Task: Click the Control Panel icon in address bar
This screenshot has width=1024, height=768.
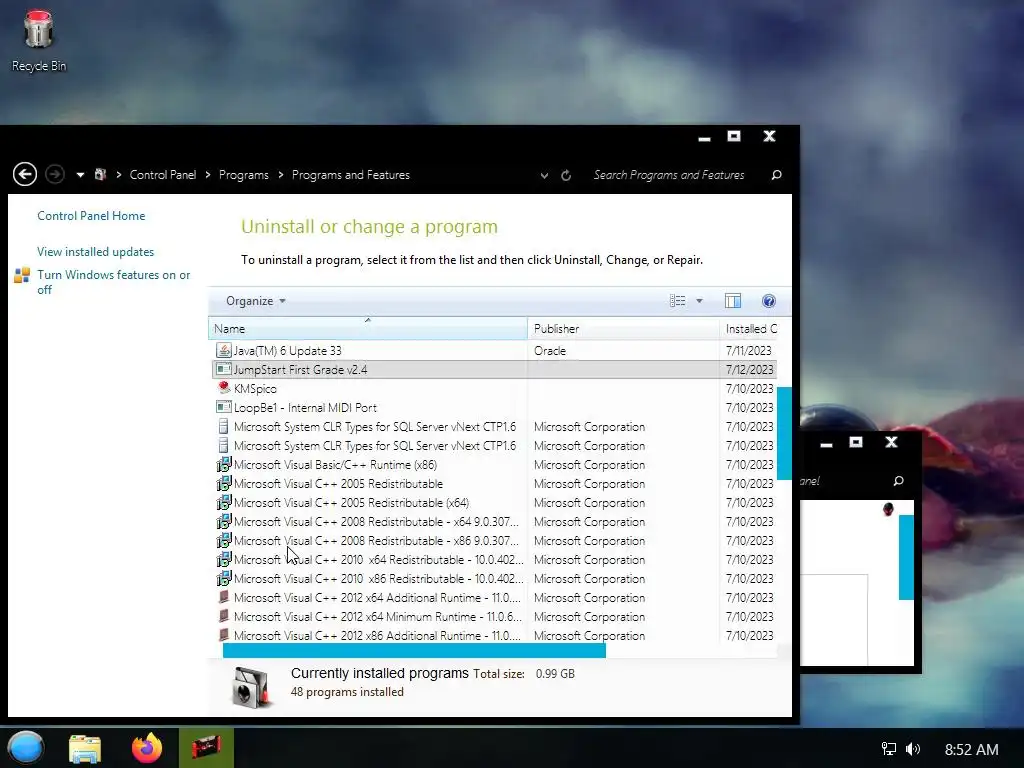Action: [101, 174]
